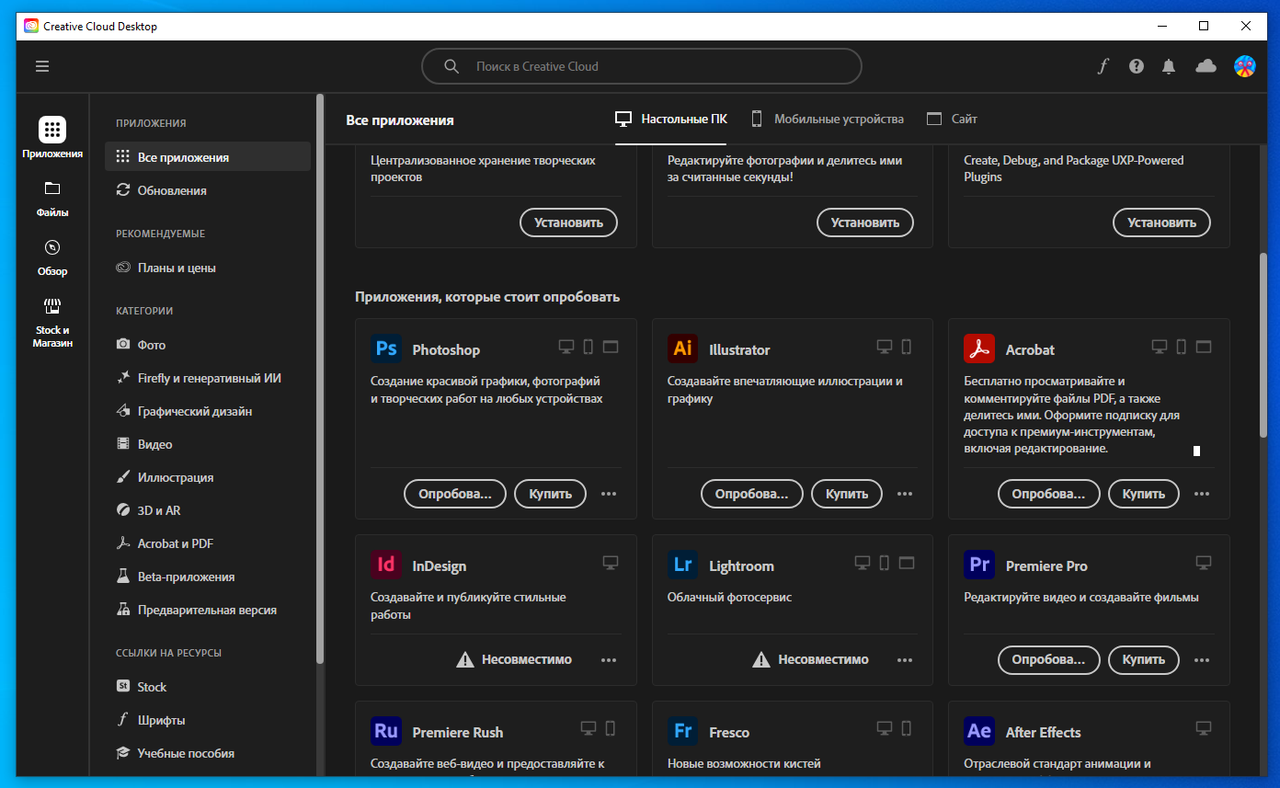The height and width of the screenshot is (788, 1280).
Task: Click Опробовать for Illustrator
Action: (752, 494)
